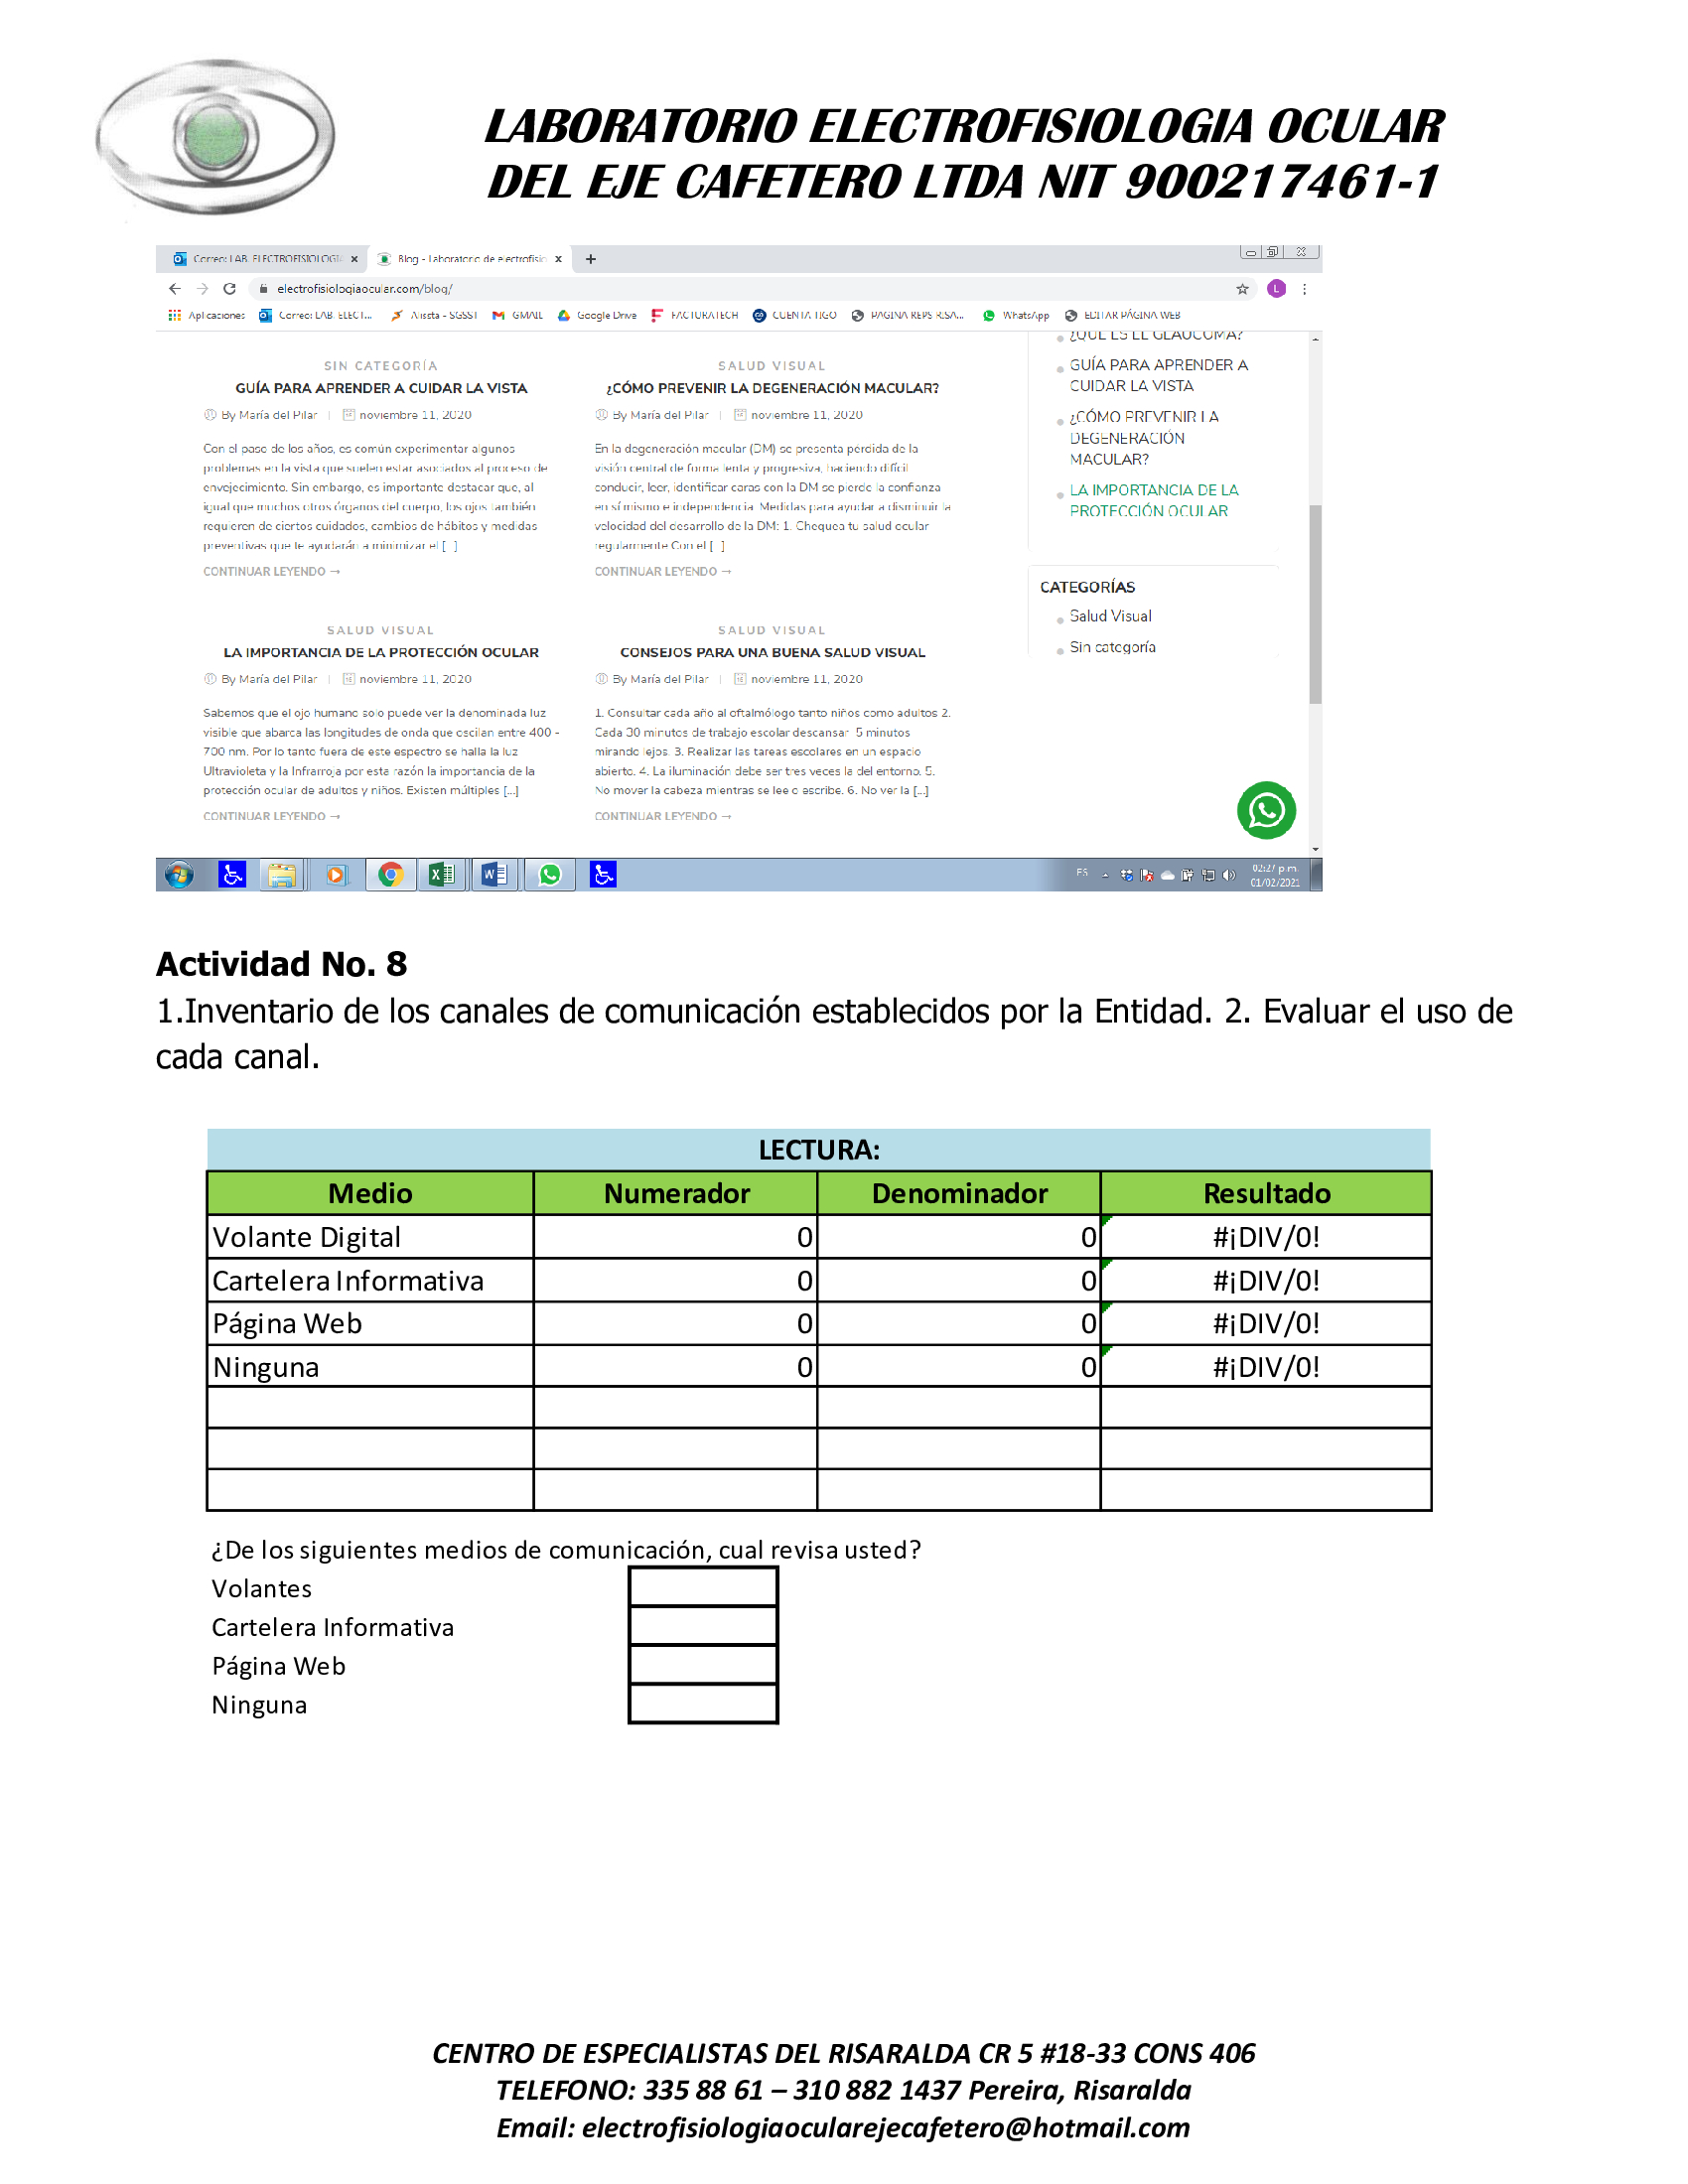Open the green WhatsApp chat bubble
Screen dimensions: 1688x2184
point(1266,810)
